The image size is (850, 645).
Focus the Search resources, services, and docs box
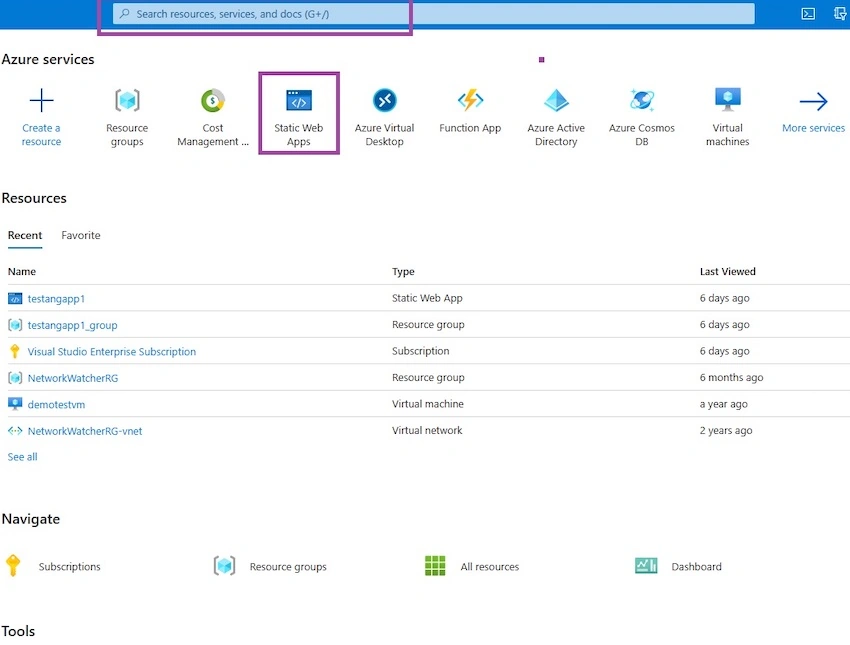coord(434,14)
